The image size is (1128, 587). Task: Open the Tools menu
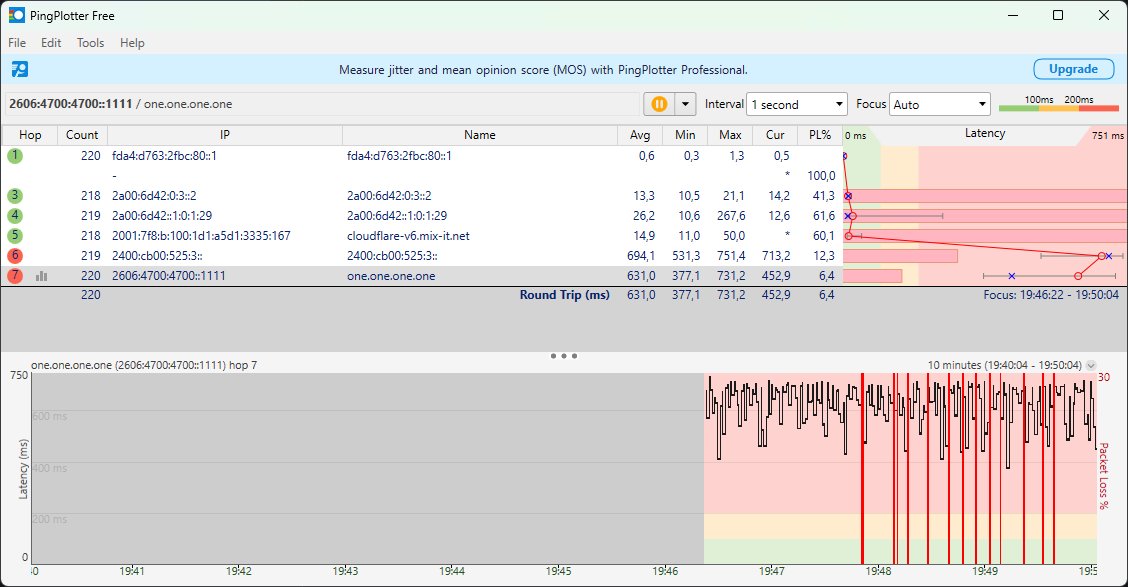90,43
